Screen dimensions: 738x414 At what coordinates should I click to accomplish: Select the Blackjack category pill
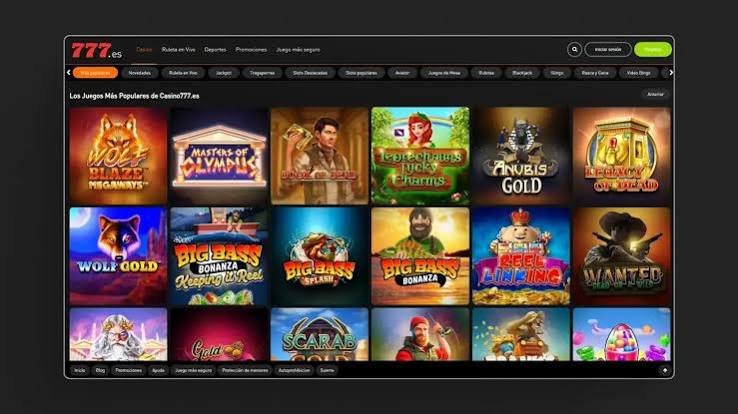tap(522, 73)
